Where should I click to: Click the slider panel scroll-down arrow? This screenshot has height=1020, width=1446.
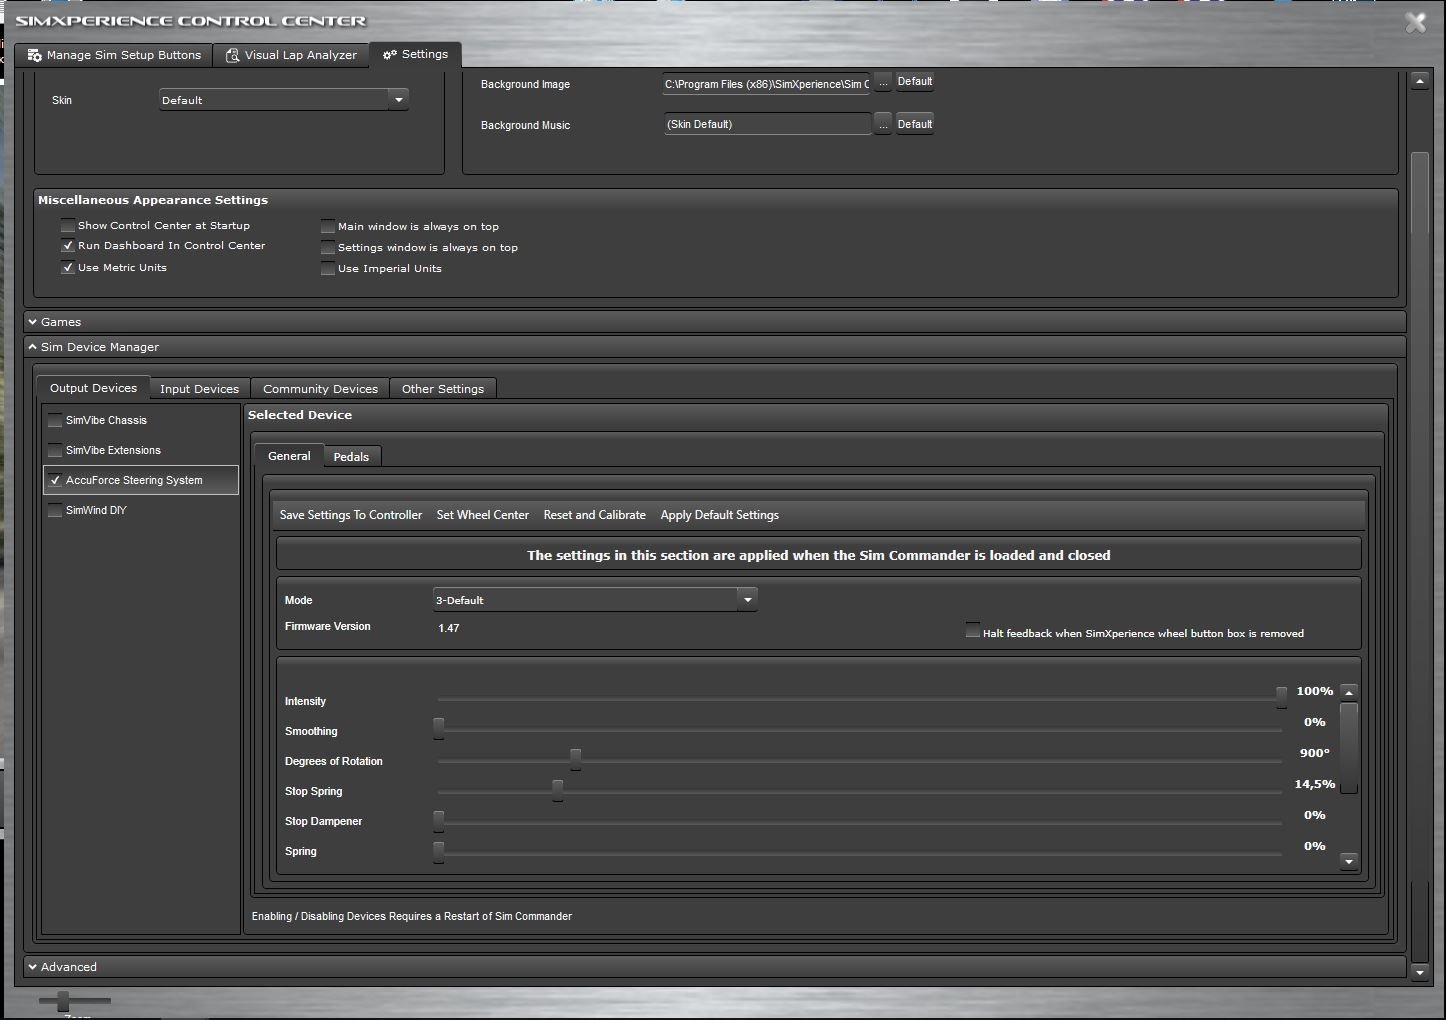(x=1349, y=861)
